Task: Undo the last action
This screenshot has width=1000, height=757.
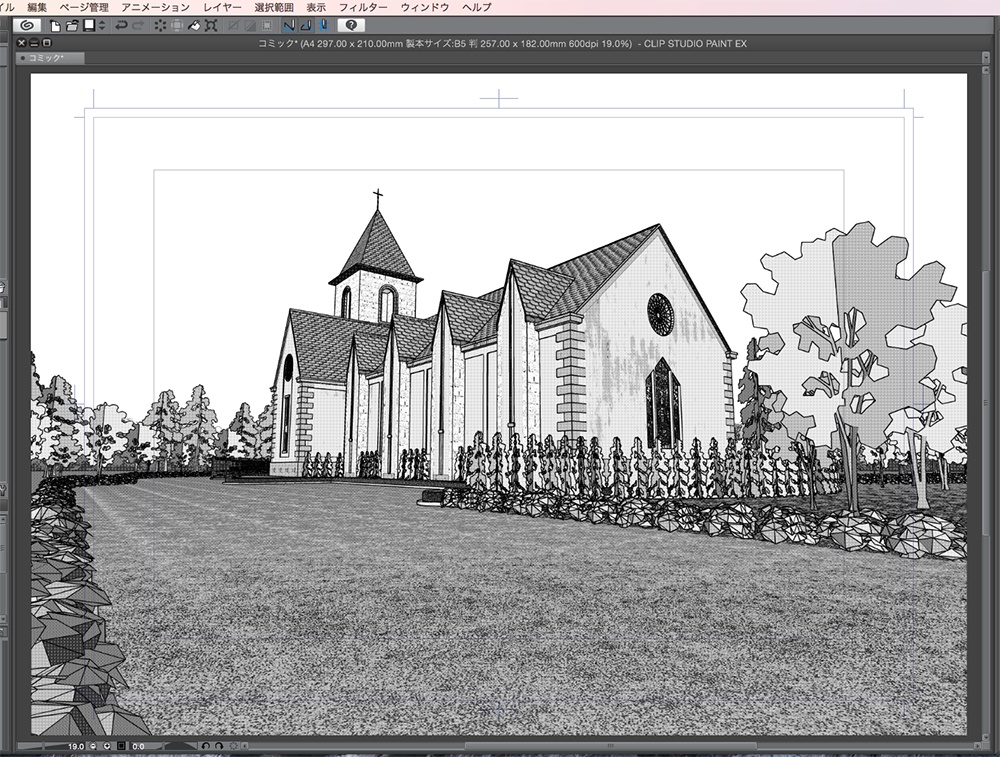Action: [x=121, y=26]
